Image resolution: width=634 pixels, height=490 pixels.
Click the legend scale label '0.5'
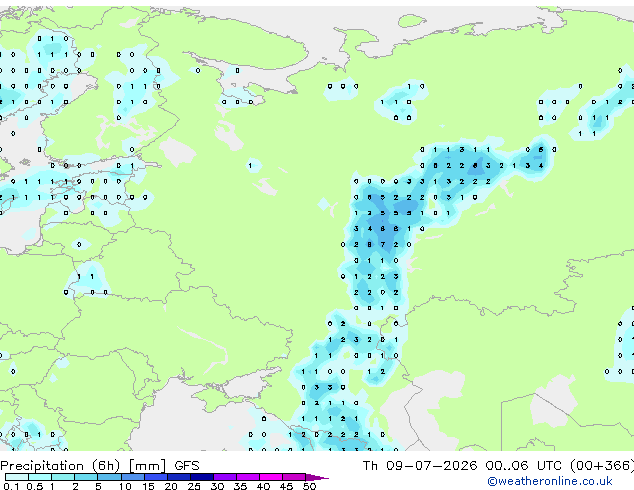point(34,486)
